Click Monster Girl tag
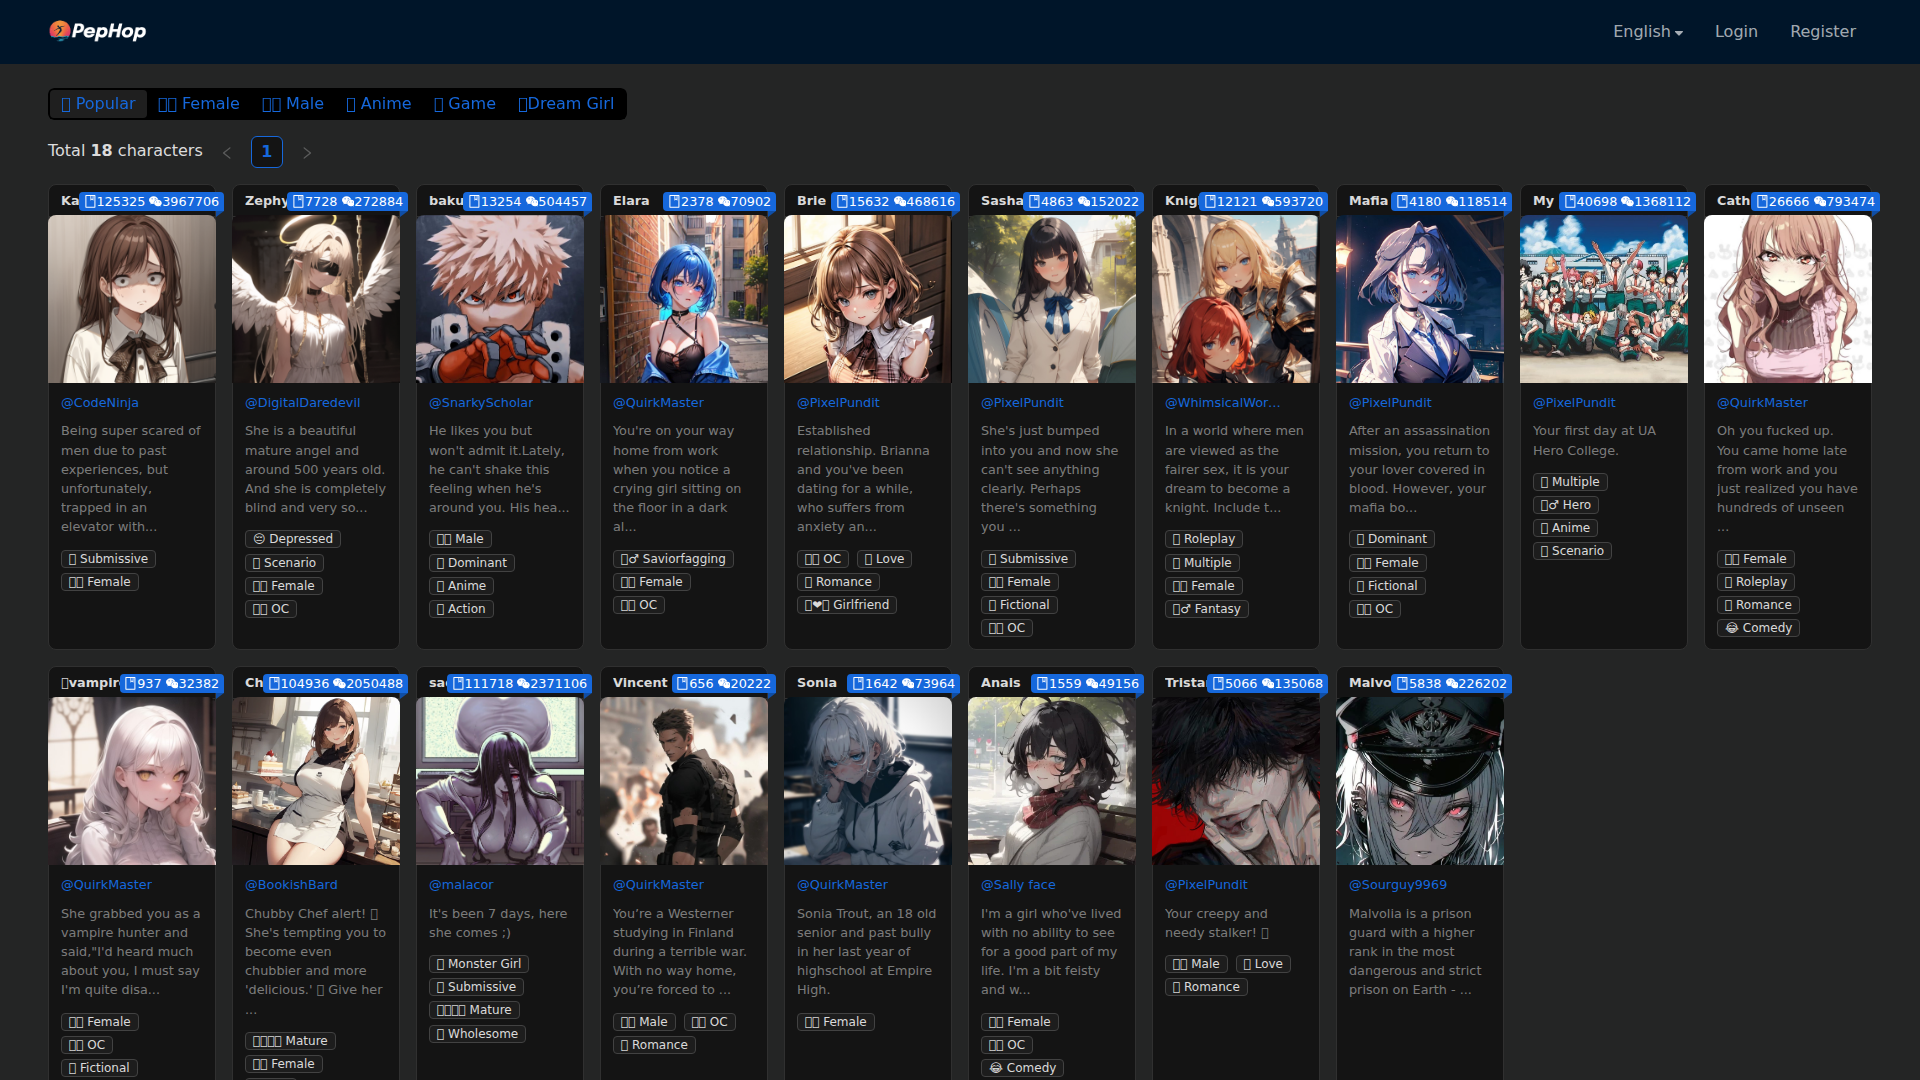The image size is (1920, 1080). pyautogui.click(x=479, y=964)
